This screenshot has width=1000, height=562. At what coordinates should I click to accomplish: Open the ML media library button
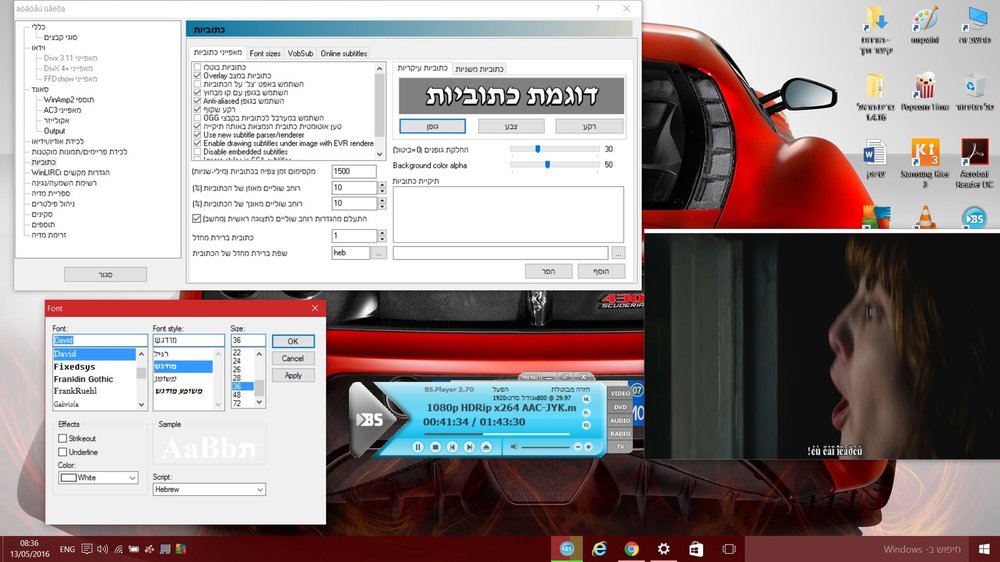pos(586,399)
